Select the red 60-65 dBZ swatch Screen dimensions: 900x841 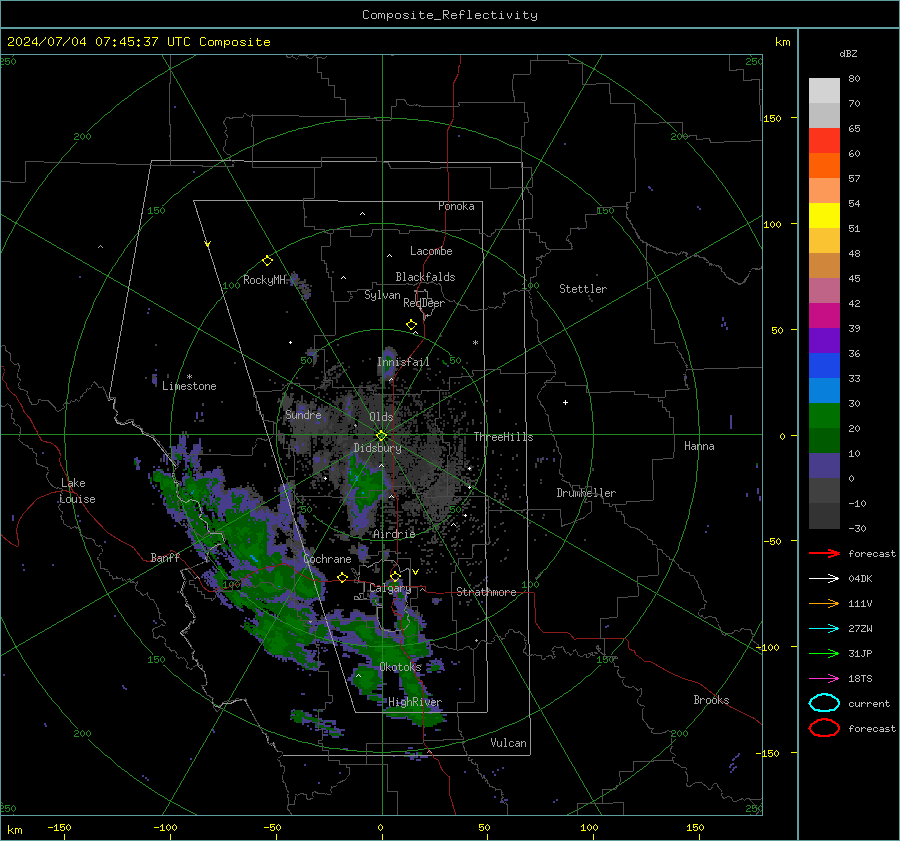coord(824,141)
